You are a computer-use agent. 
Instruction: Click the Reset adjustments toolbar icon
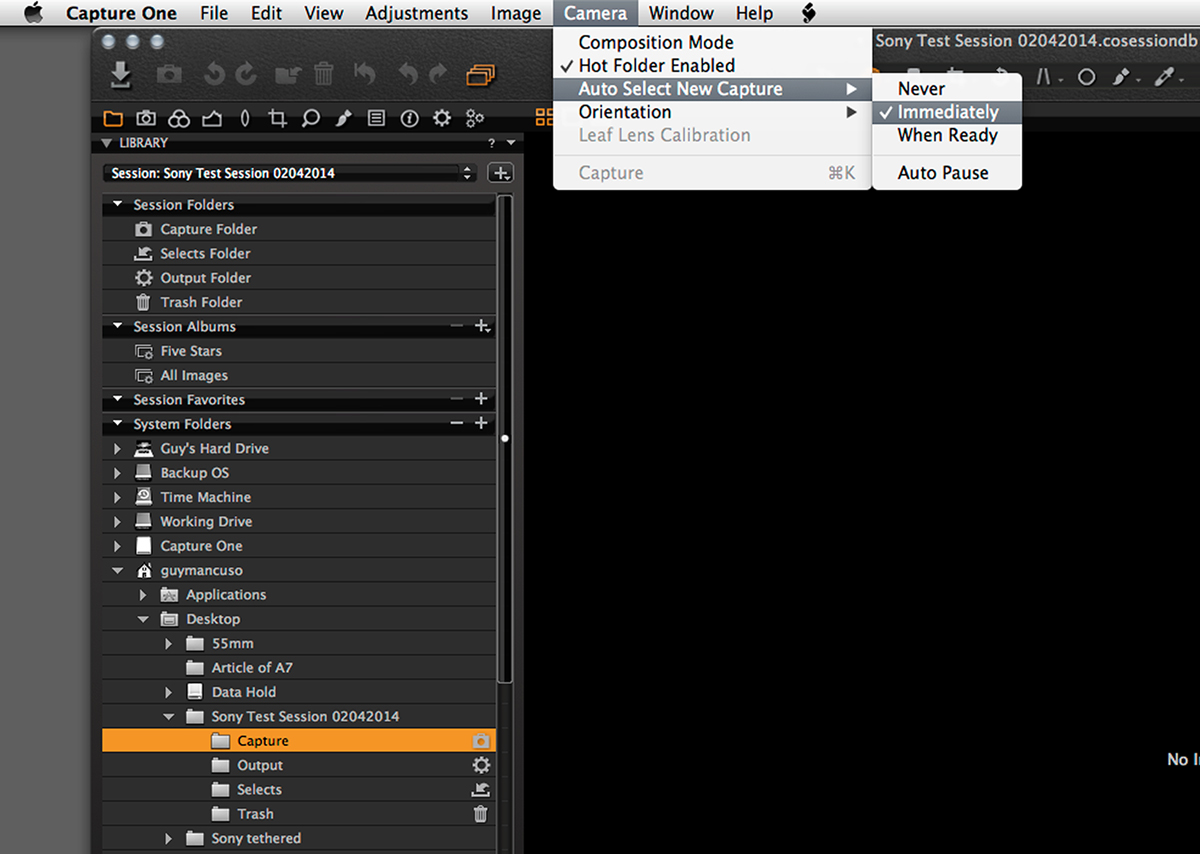point(365,74)
